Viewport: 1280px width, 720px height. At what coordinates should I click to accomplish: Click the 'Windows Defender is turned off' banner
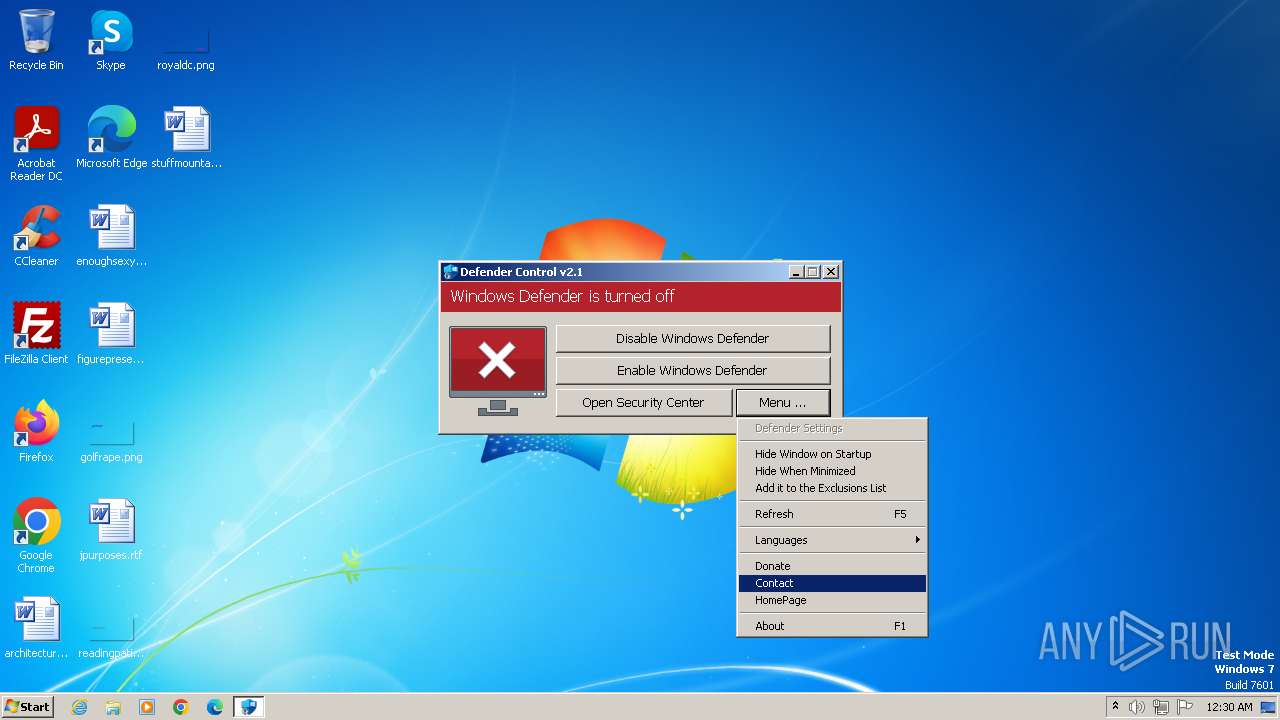coord(641,296)
